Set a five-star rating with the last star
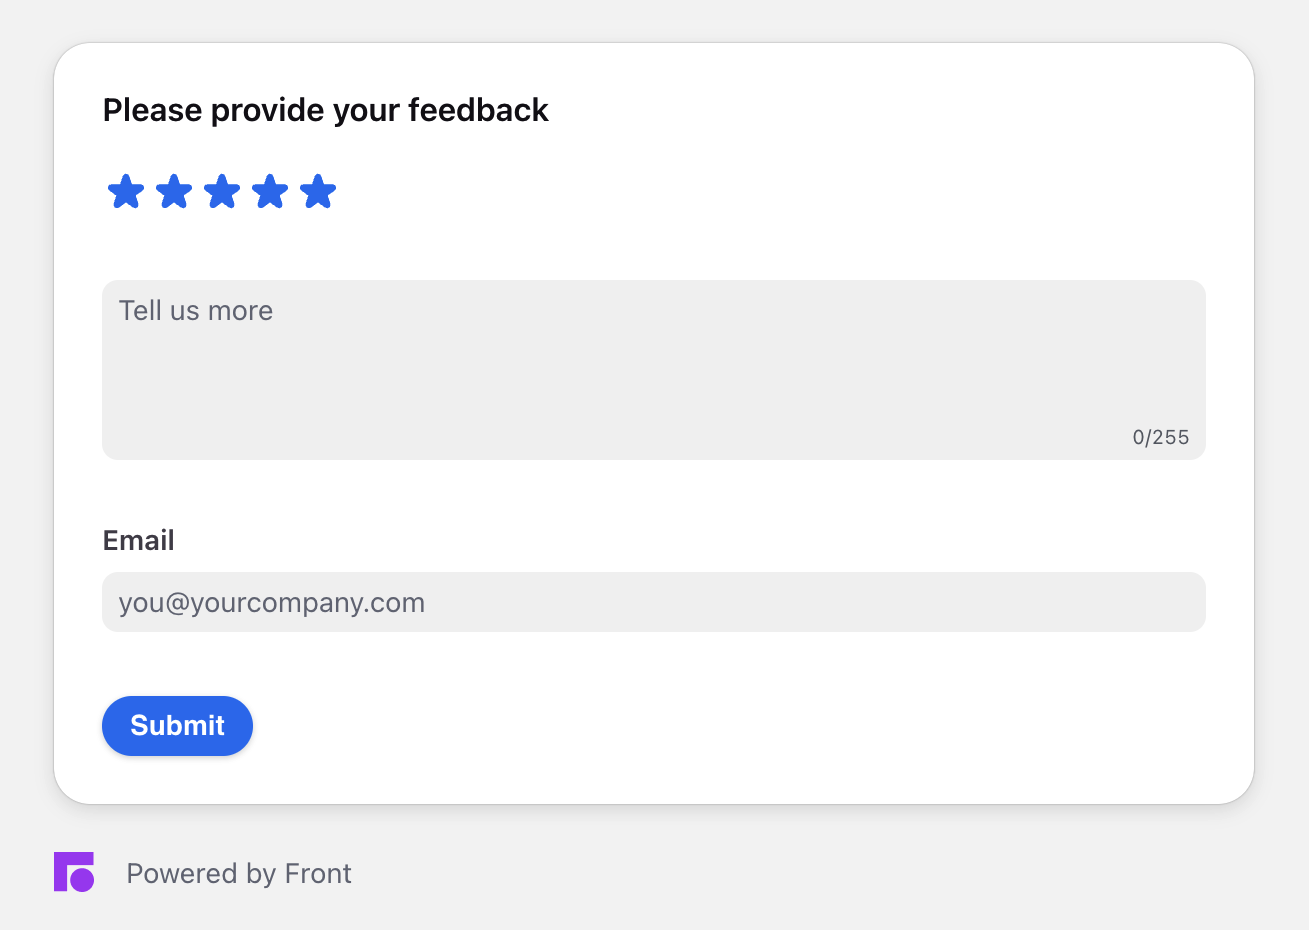Viewport: 1309px width, 930px height. (x=318, y=191)
